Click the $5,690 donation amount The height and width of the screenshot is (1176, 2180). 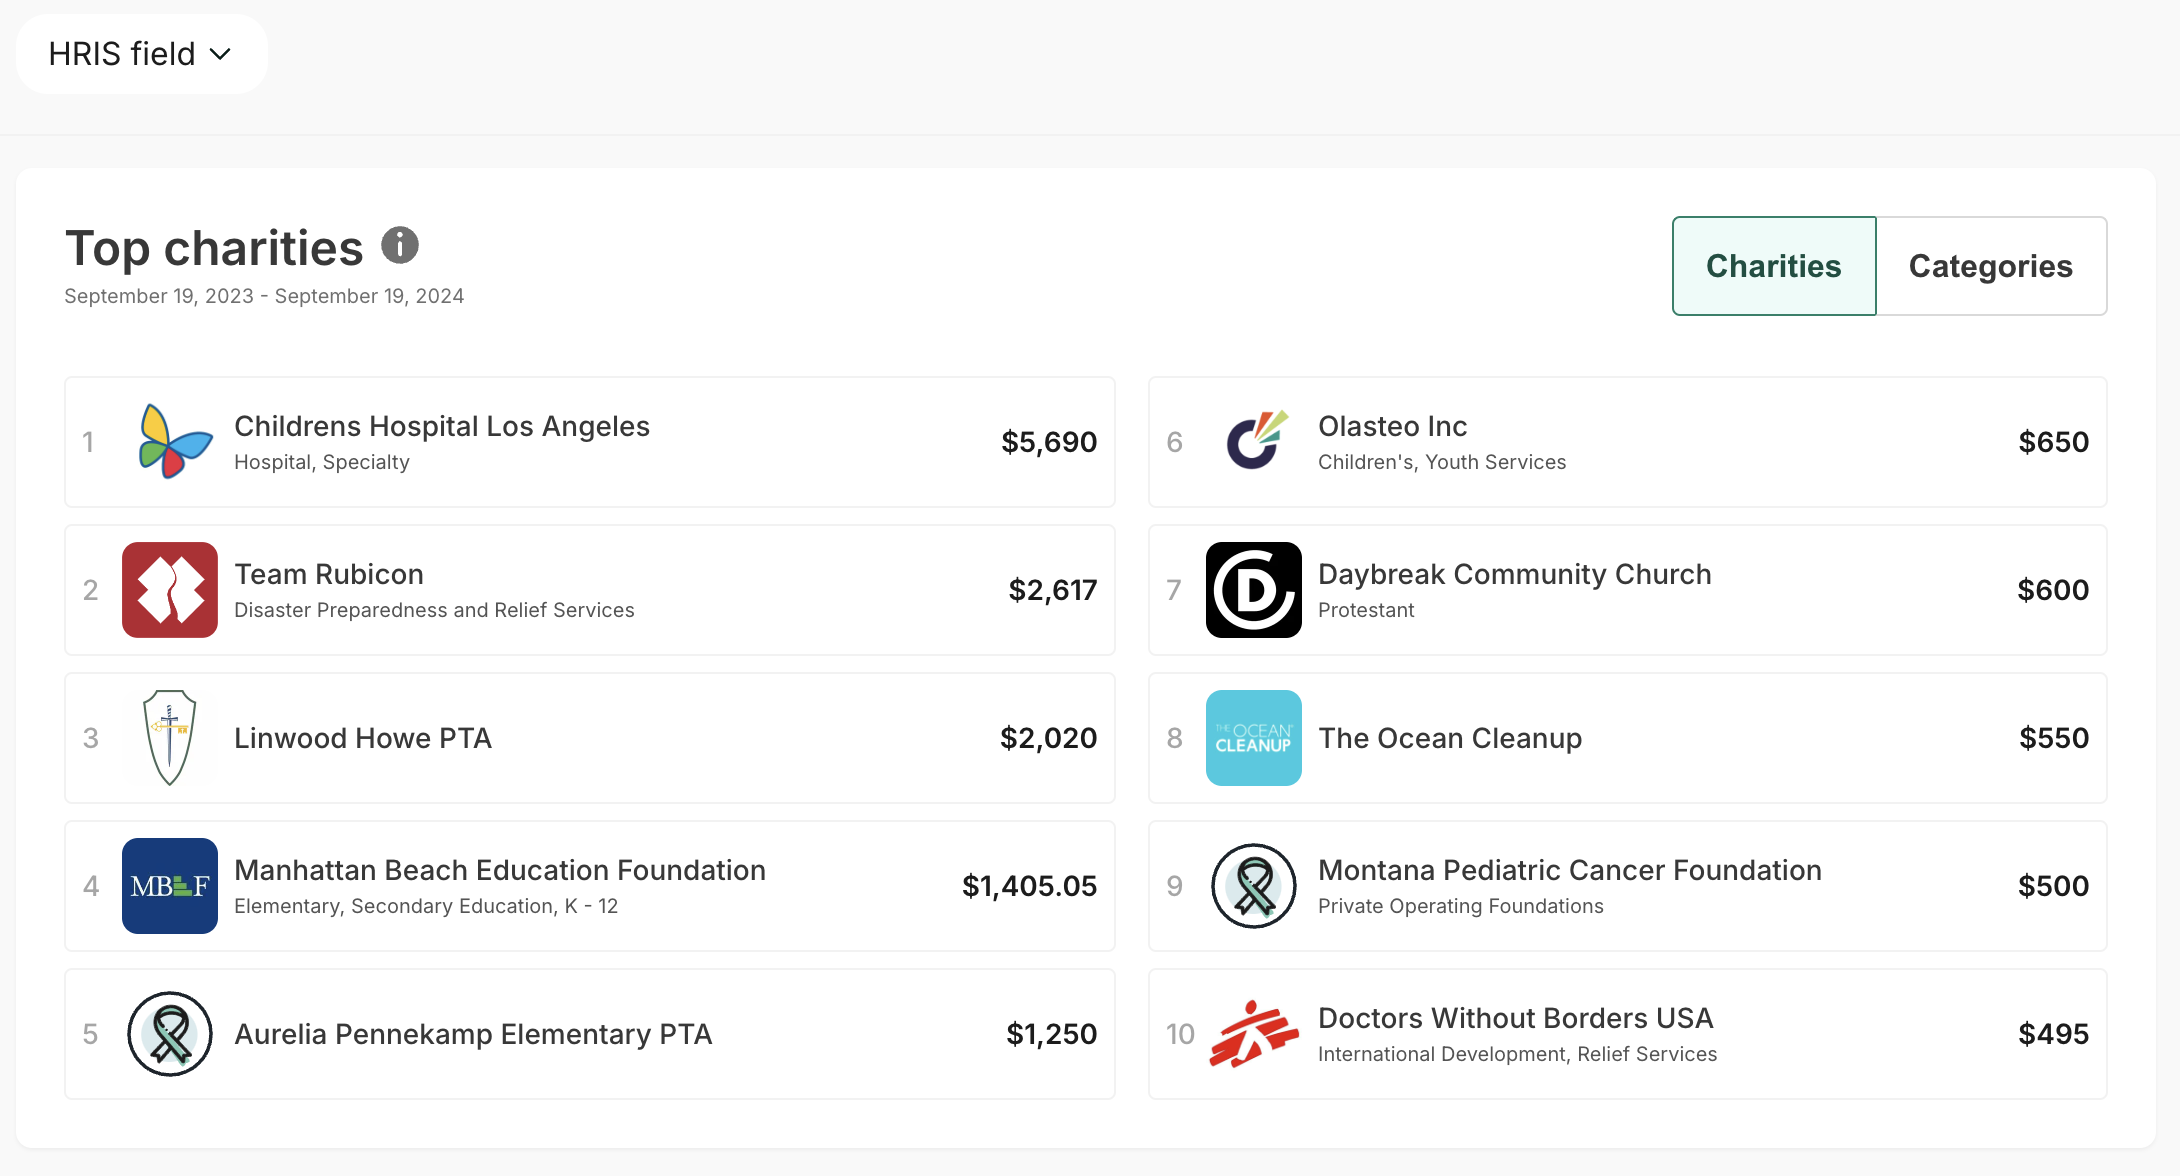click(x=1049, y=442)
